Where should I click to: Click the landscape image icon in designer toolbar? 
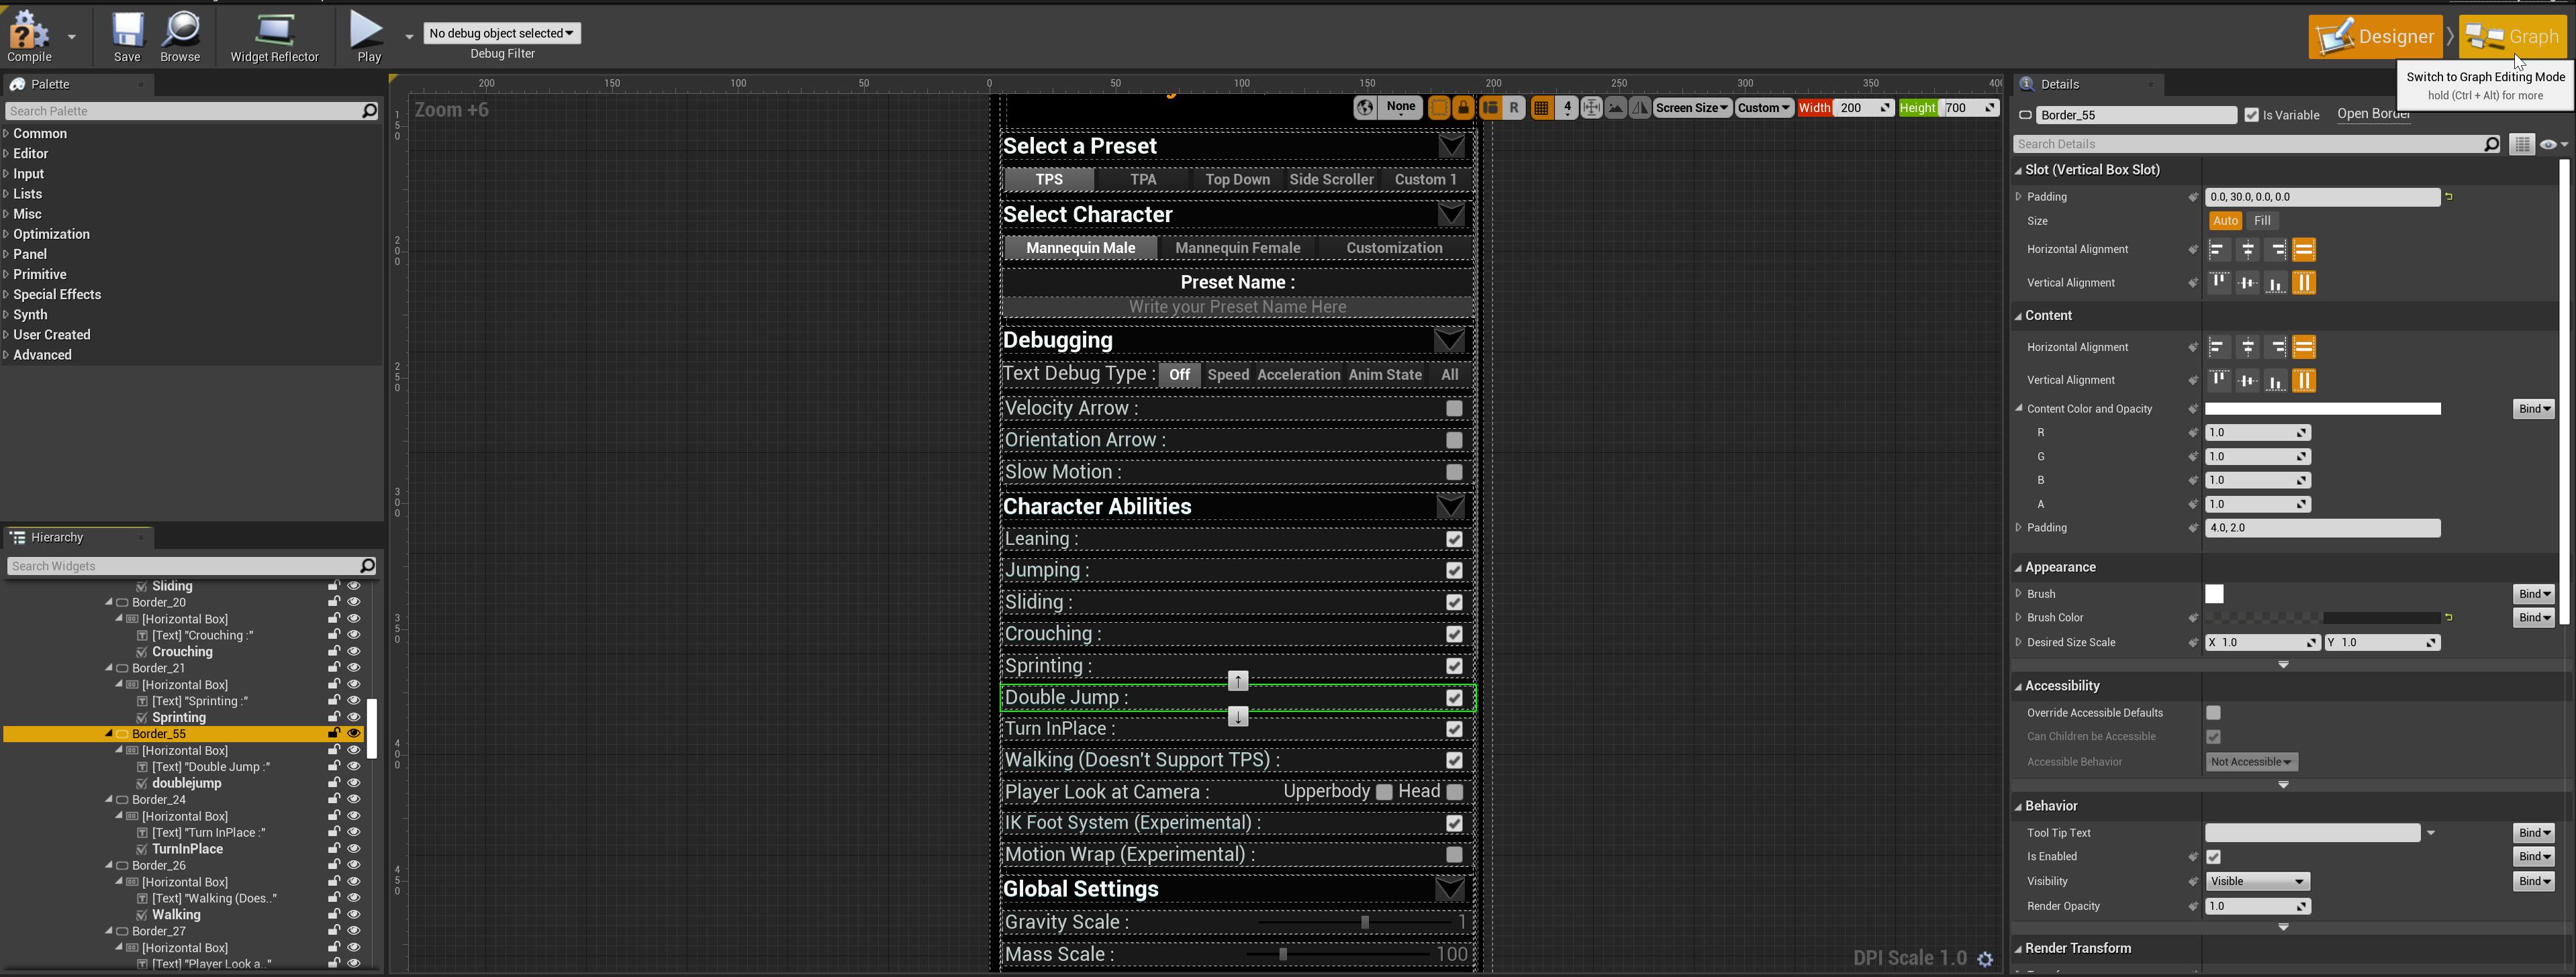coord(1615,108)
